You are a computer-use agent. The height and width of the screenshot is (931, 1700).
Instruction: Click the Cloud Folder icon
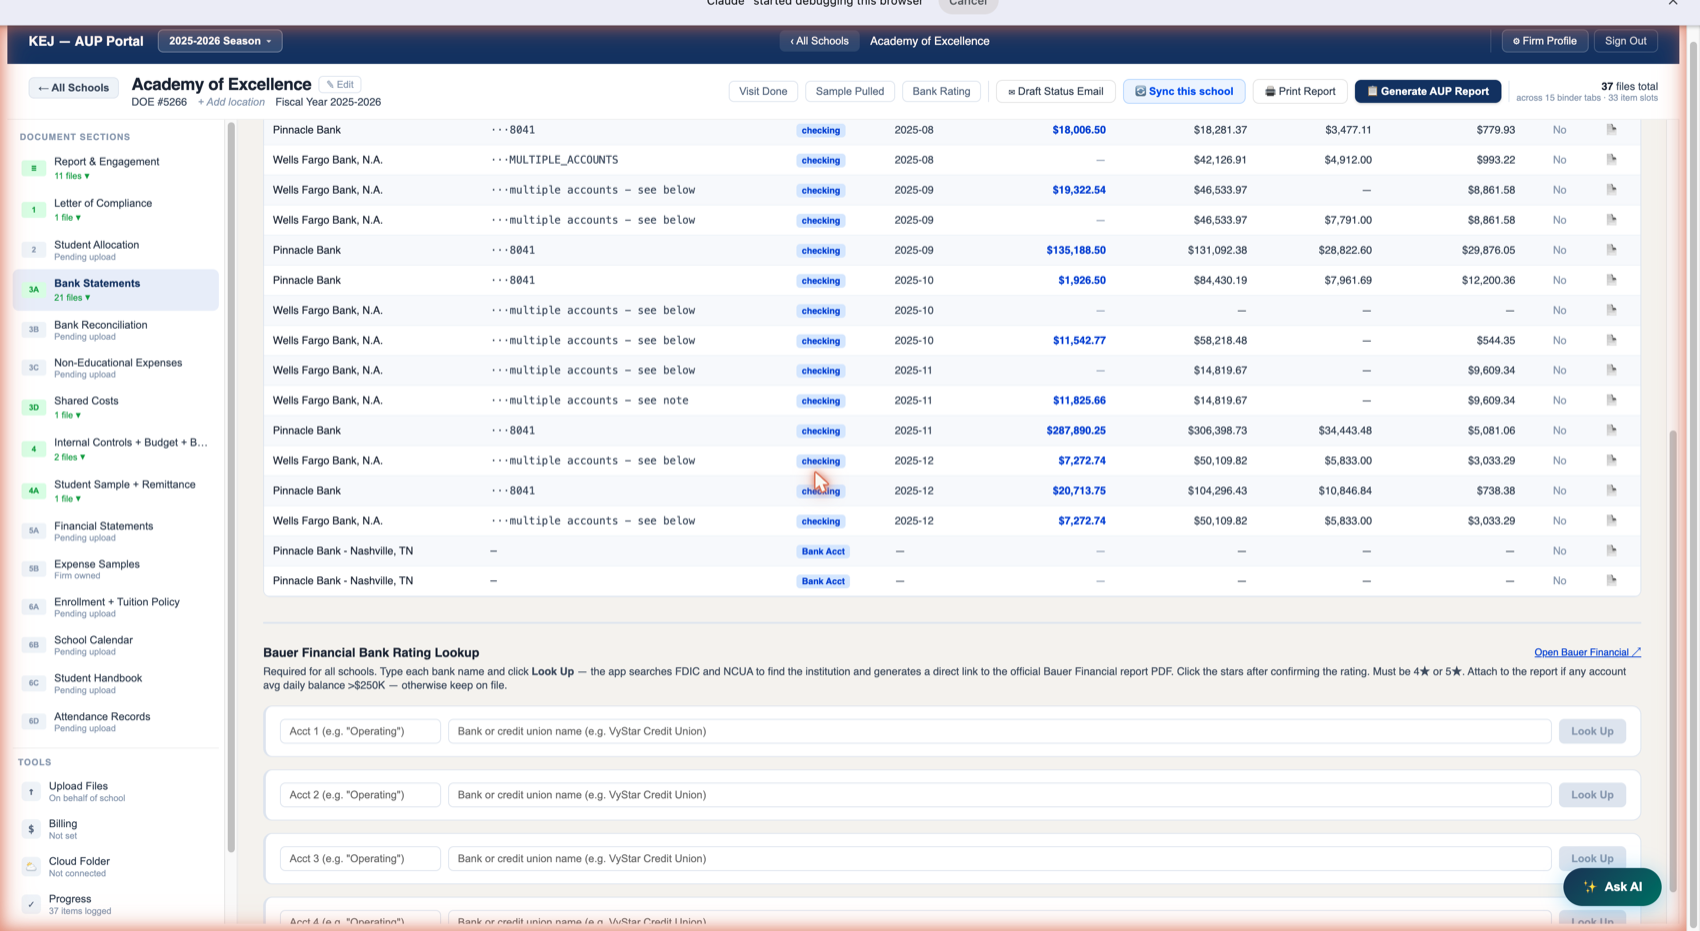click(x=31, y=867)
